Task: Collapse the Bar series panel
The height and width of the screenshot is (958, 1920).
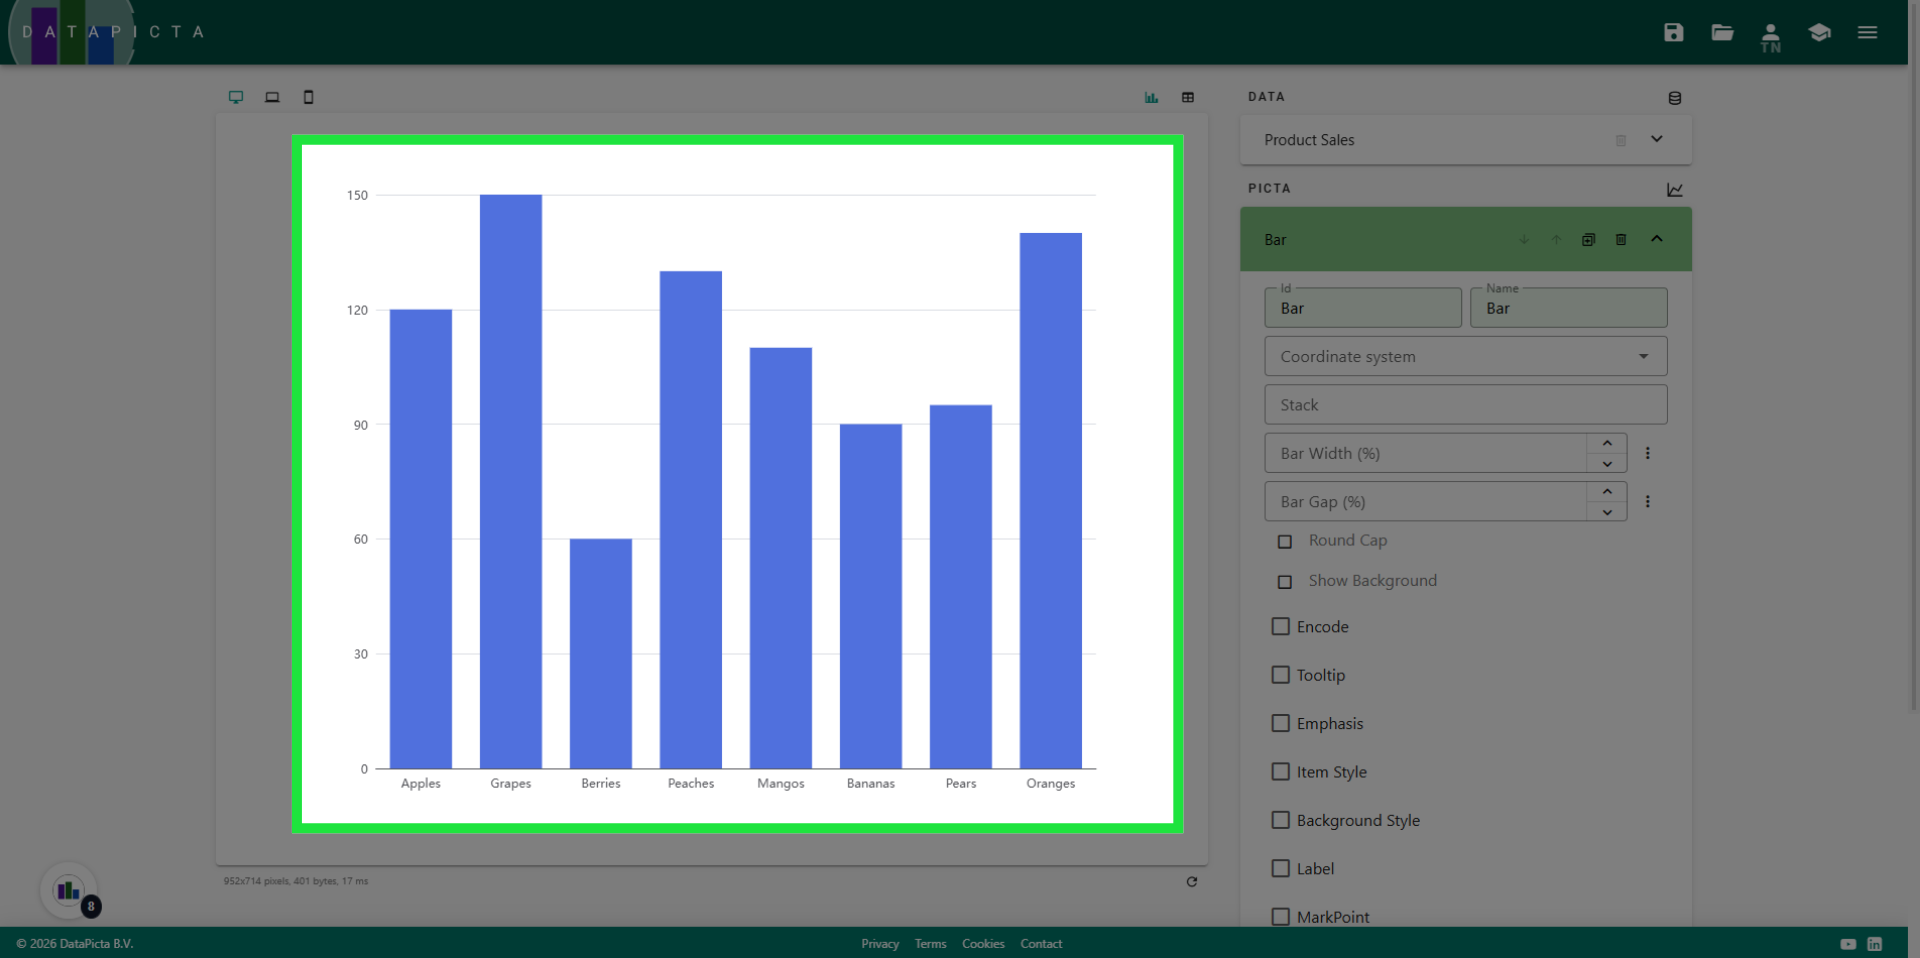Action: click(1656, 239)
